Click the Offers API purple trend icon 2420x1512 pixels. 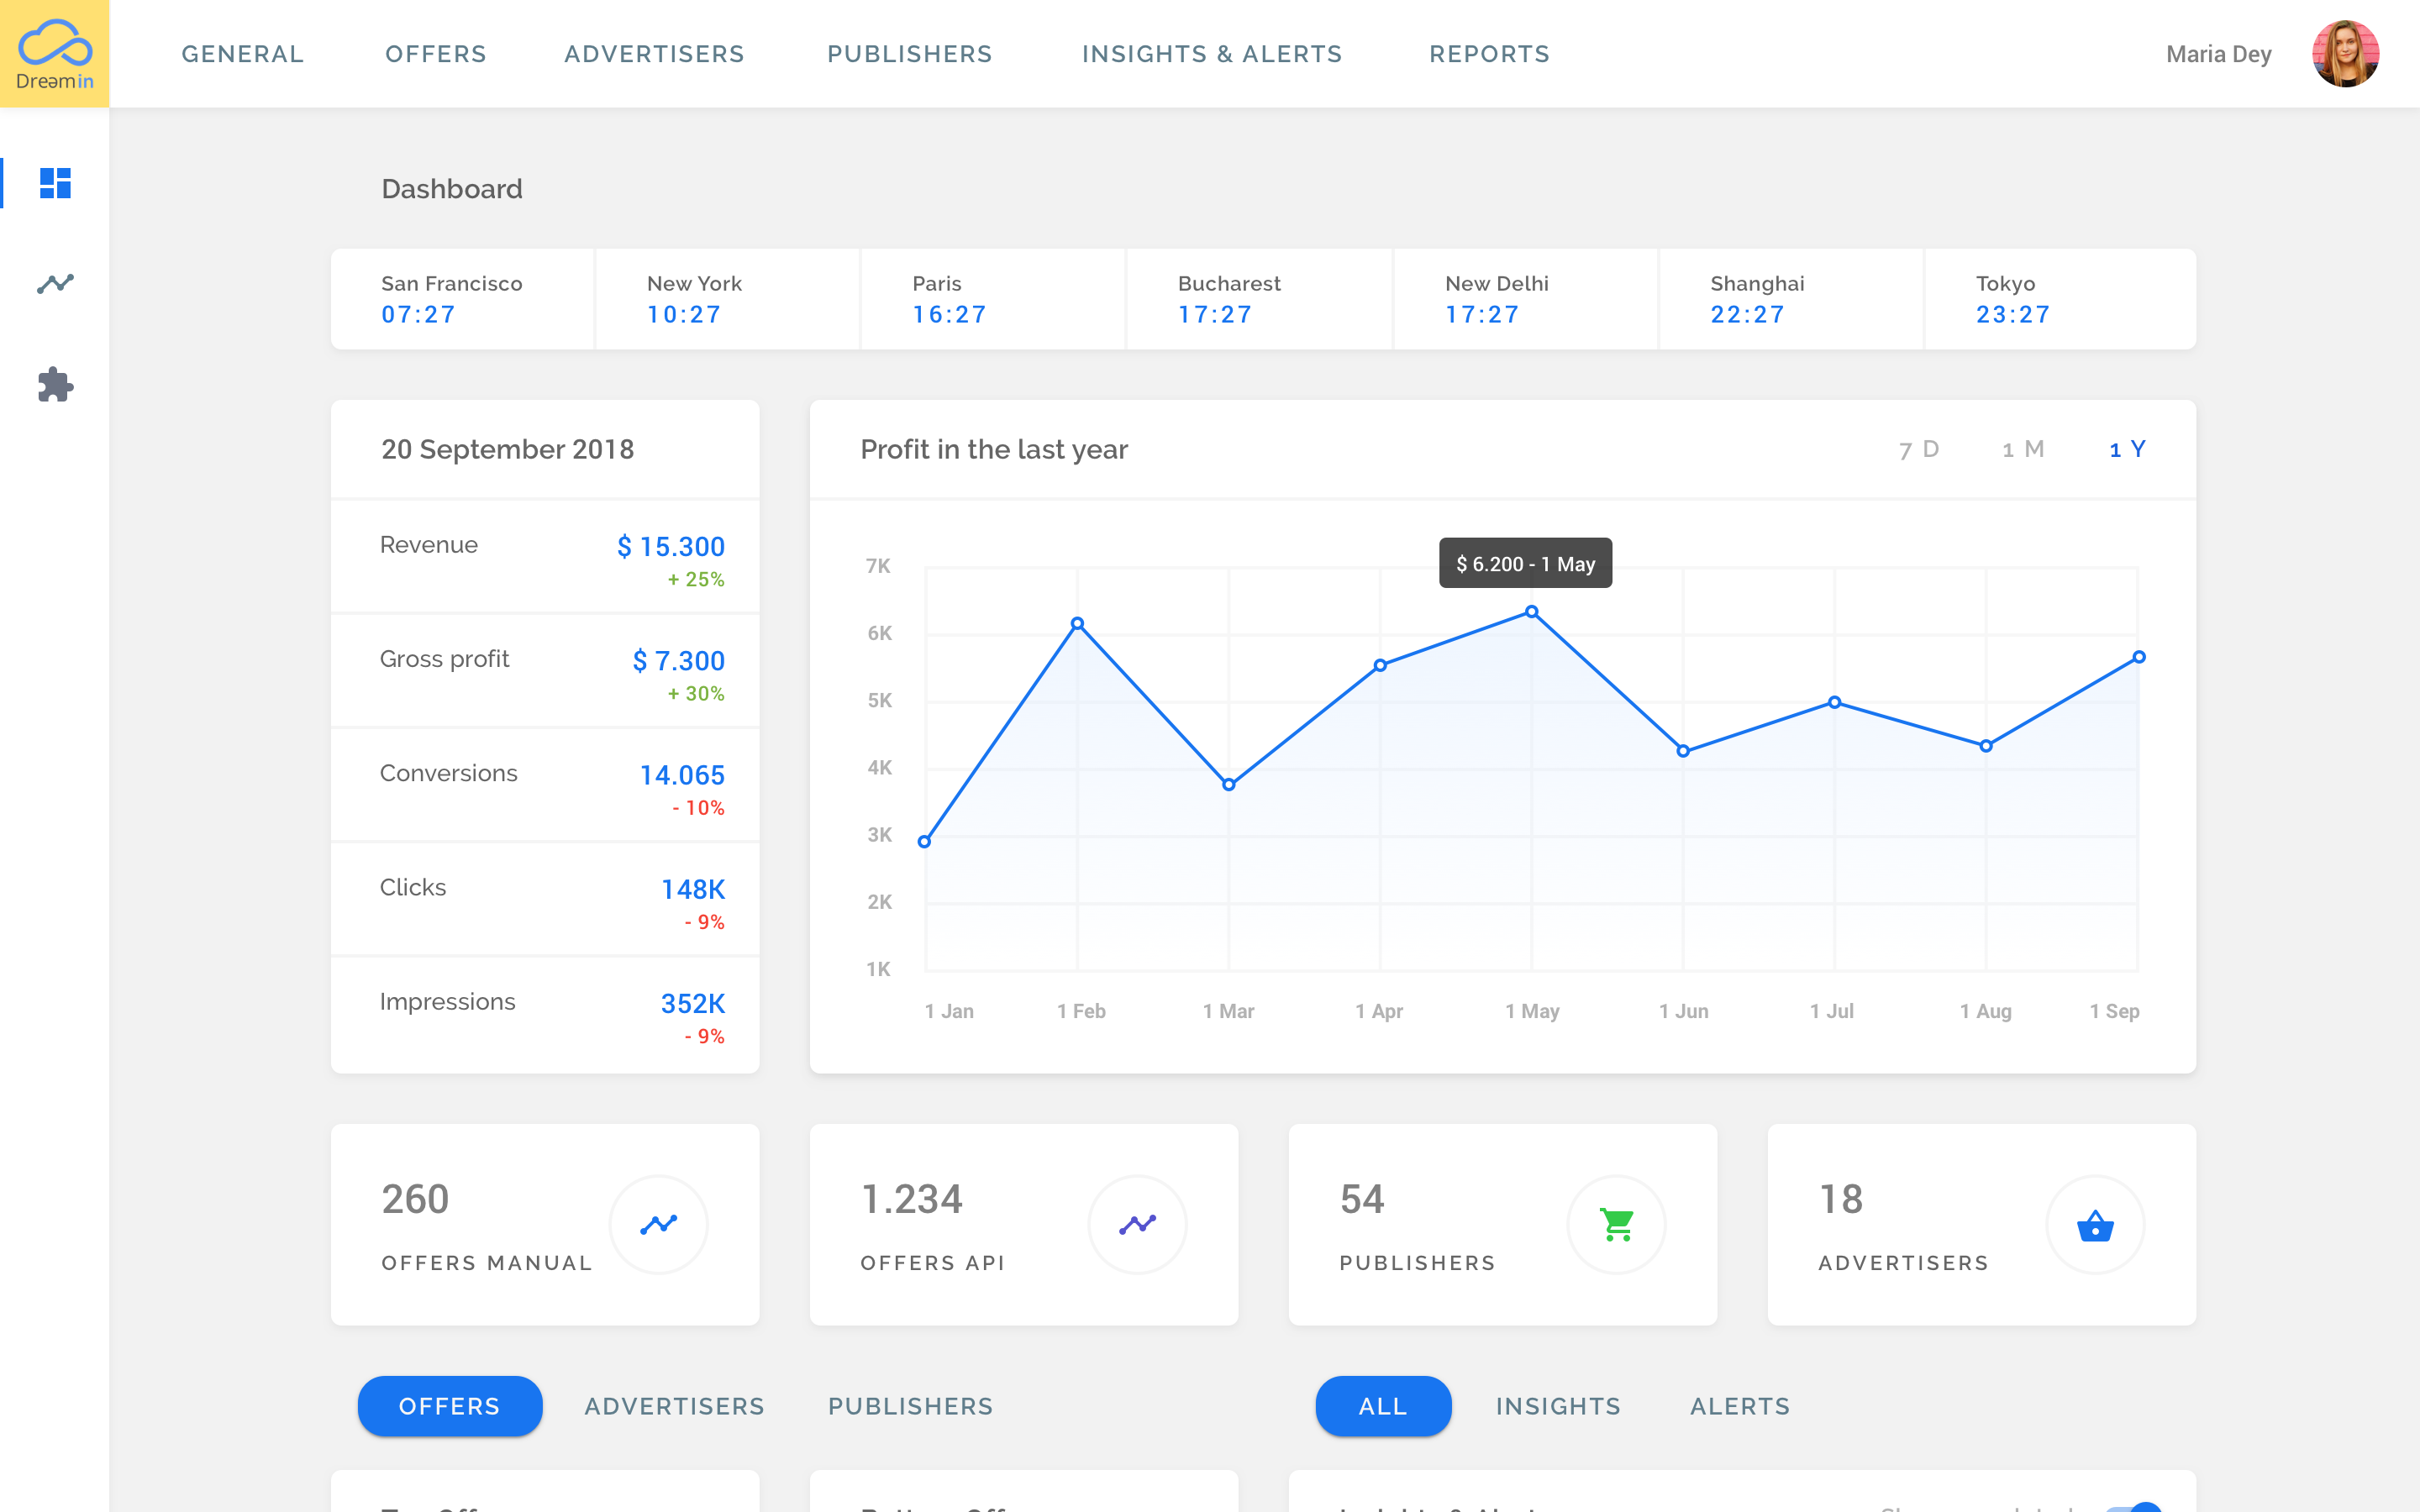[x=1137, y=1224]
